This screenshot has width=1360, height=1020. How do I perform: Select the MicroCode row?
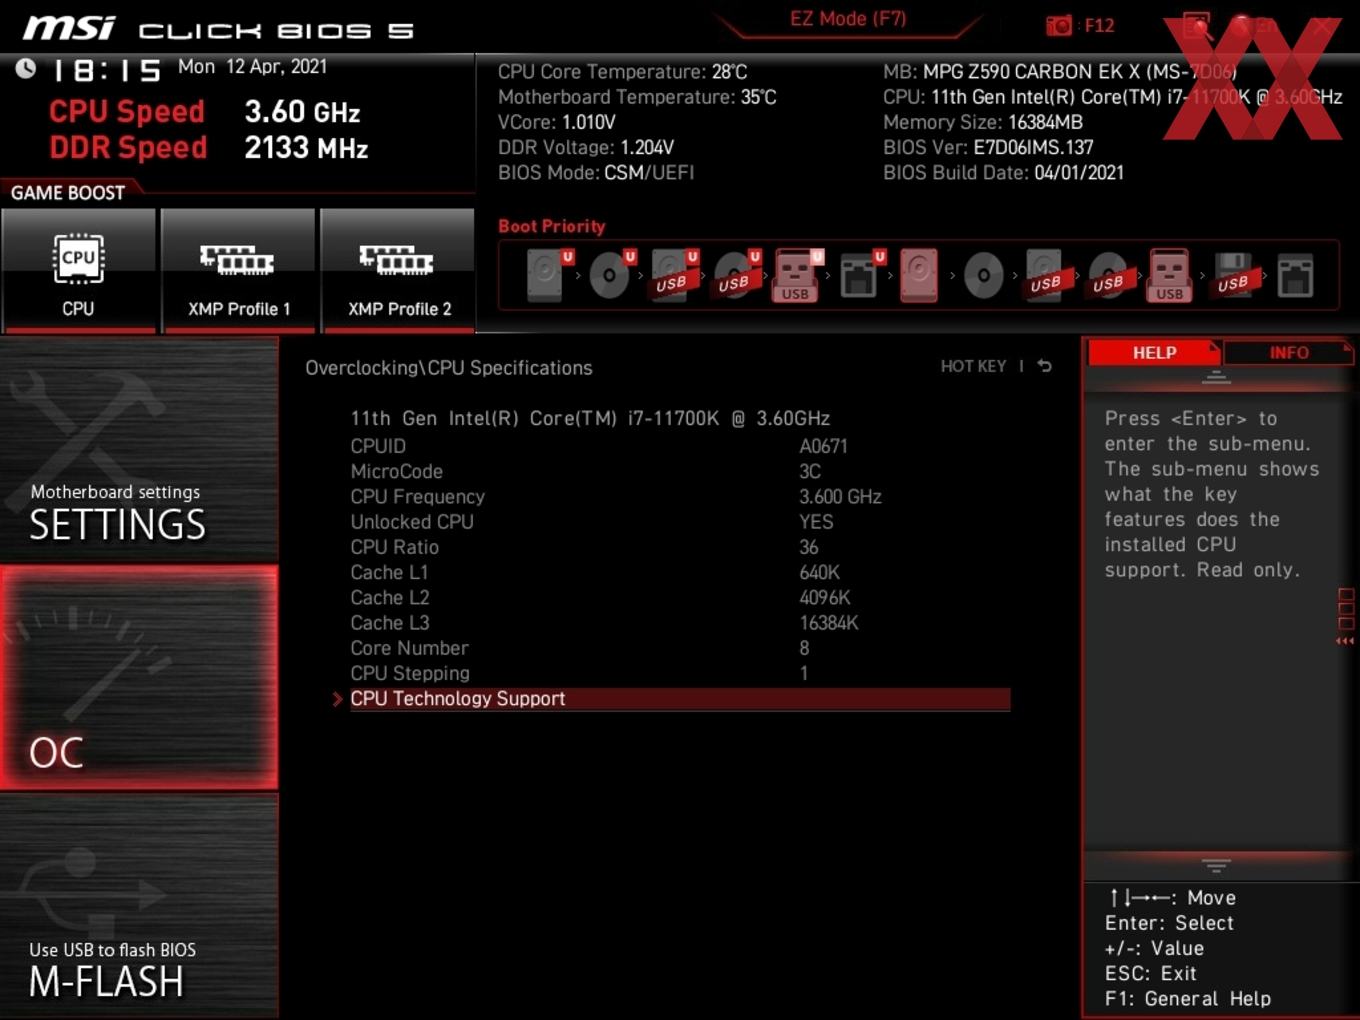pyautogui.click(x=679, y=471)
